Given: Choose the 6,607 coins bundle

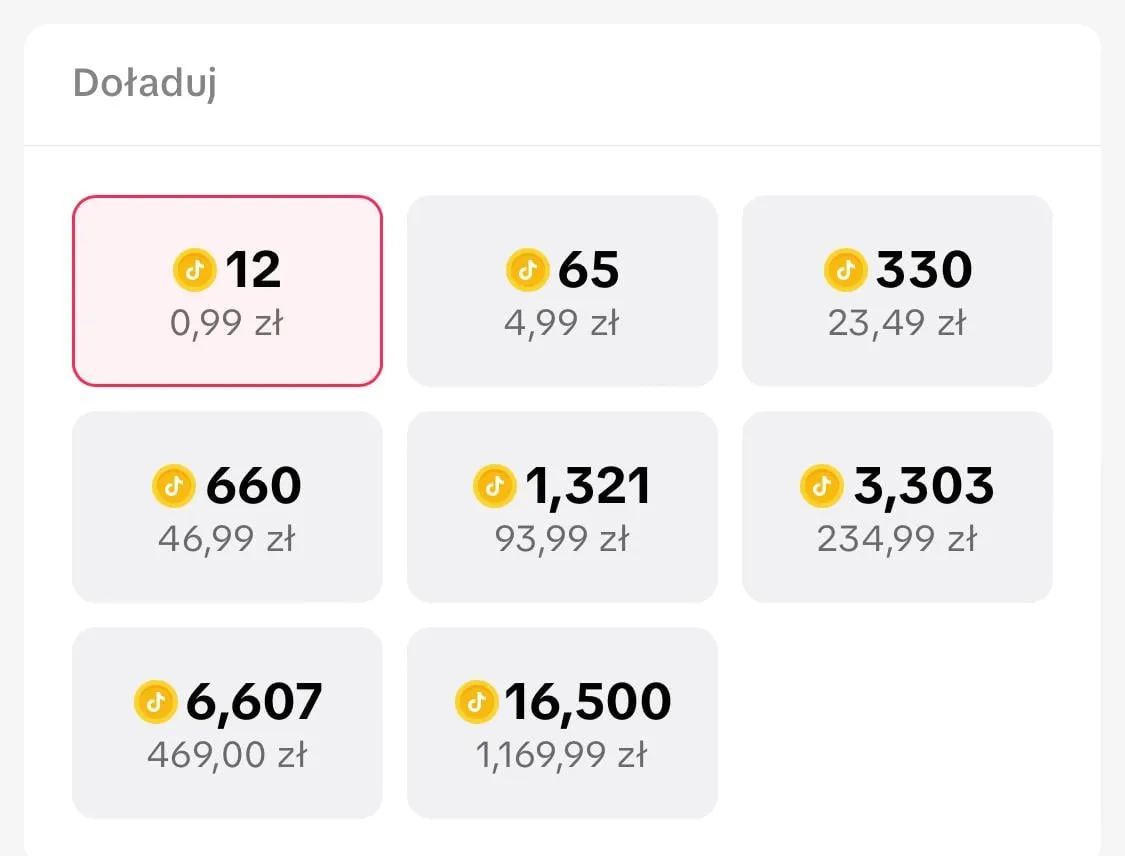Looking at the screenshot, I should coord(227,722).
